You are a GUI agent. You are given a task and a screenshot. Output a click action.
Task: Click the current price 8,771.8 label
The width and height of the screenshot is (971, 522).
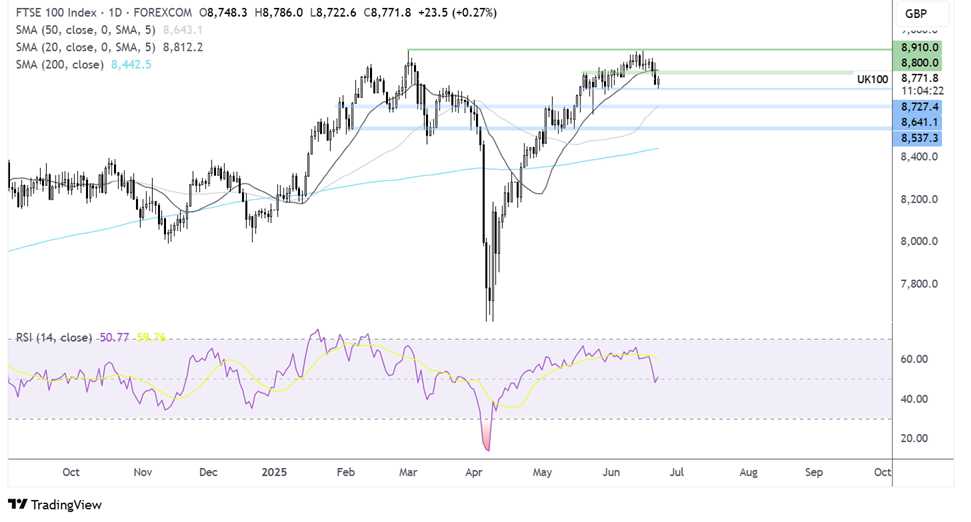920,77
